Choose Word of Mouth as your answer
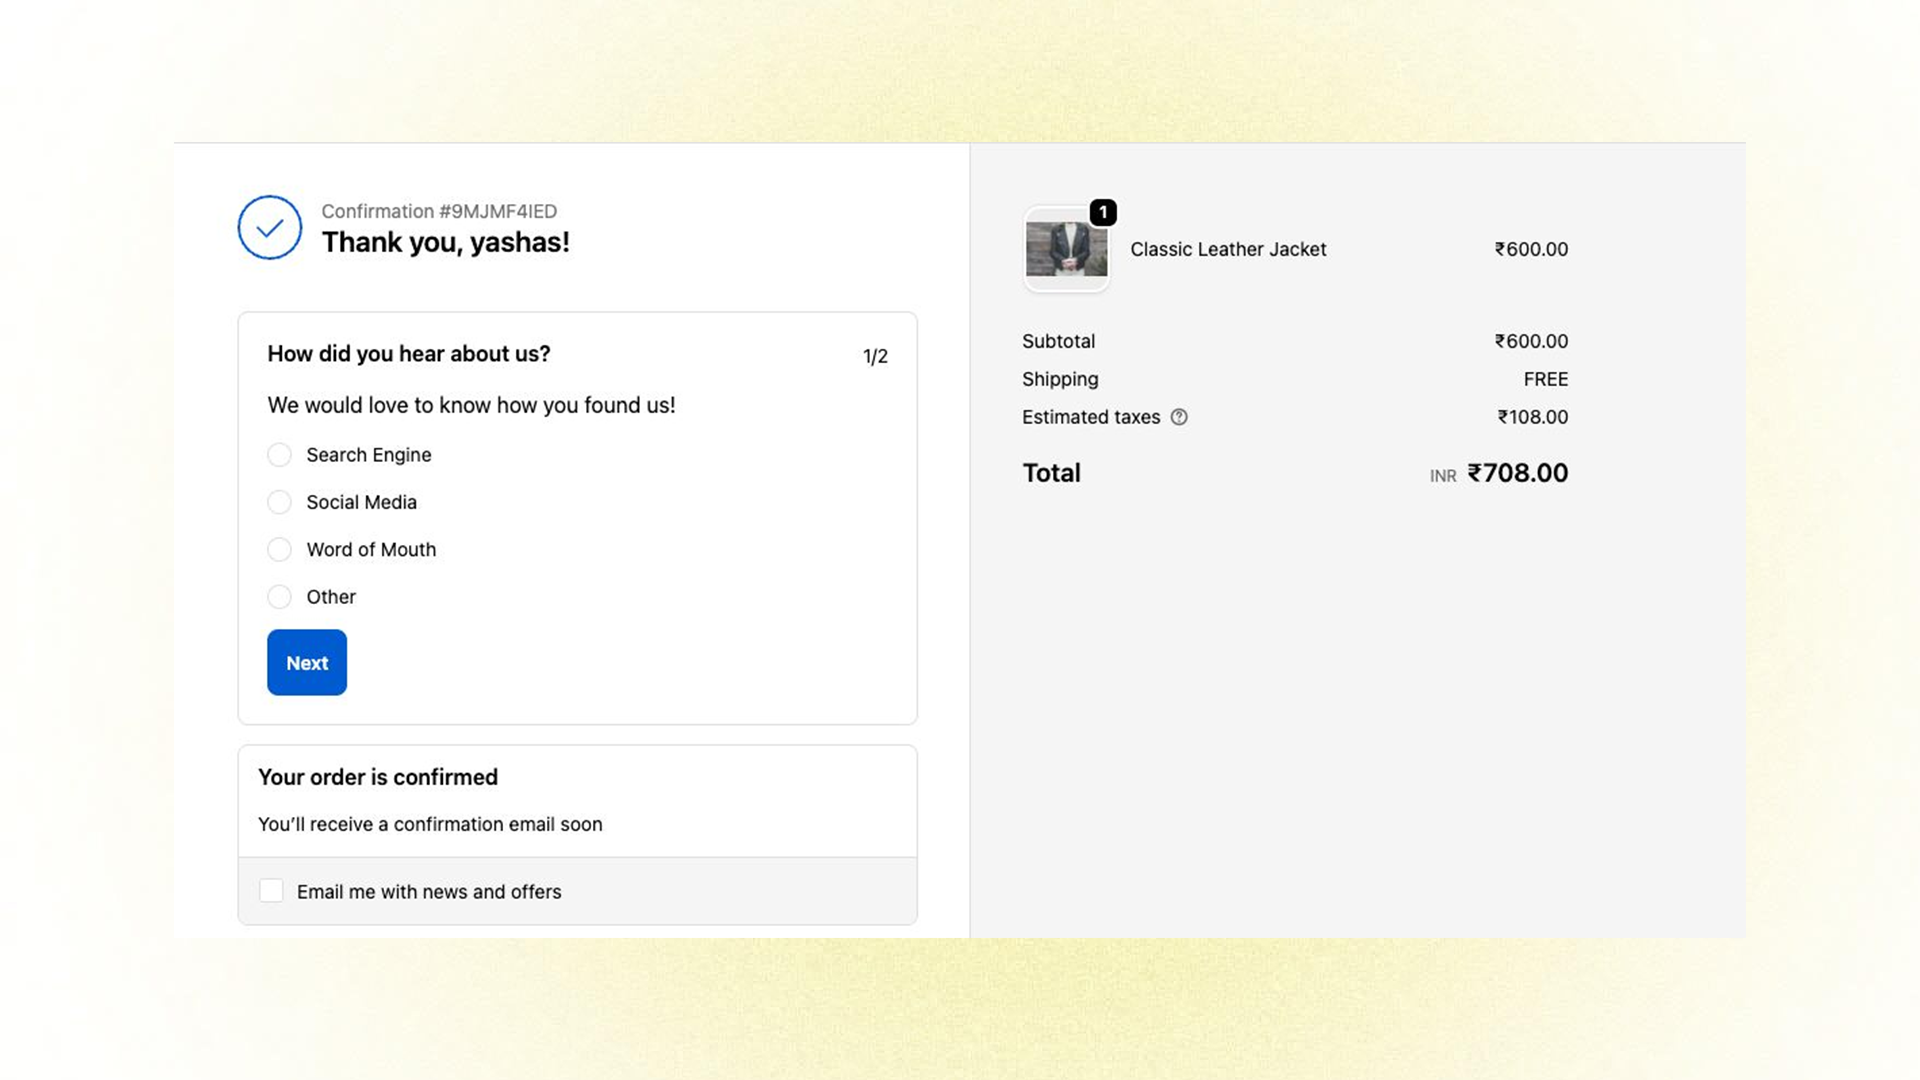Image resolution: width=1920 pixels, height=1080 pixels. 279,549
